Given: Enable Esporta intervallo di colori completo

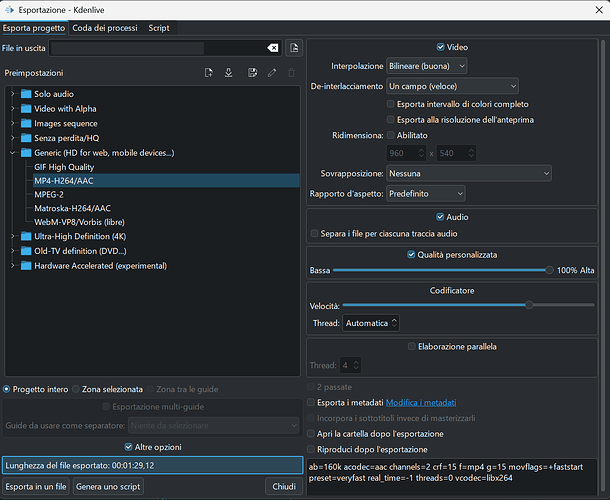Looking at the screenshot, I should click(390, 104).
